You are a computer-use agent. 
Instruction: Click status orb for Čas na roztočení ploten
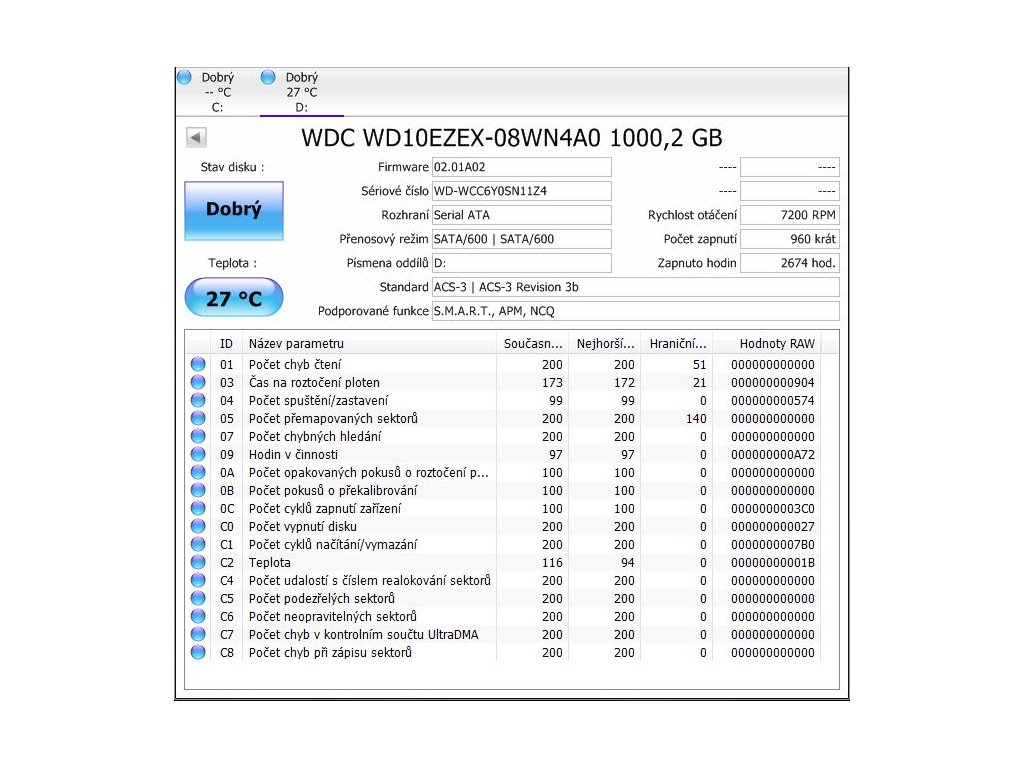[x=198, y=382]
